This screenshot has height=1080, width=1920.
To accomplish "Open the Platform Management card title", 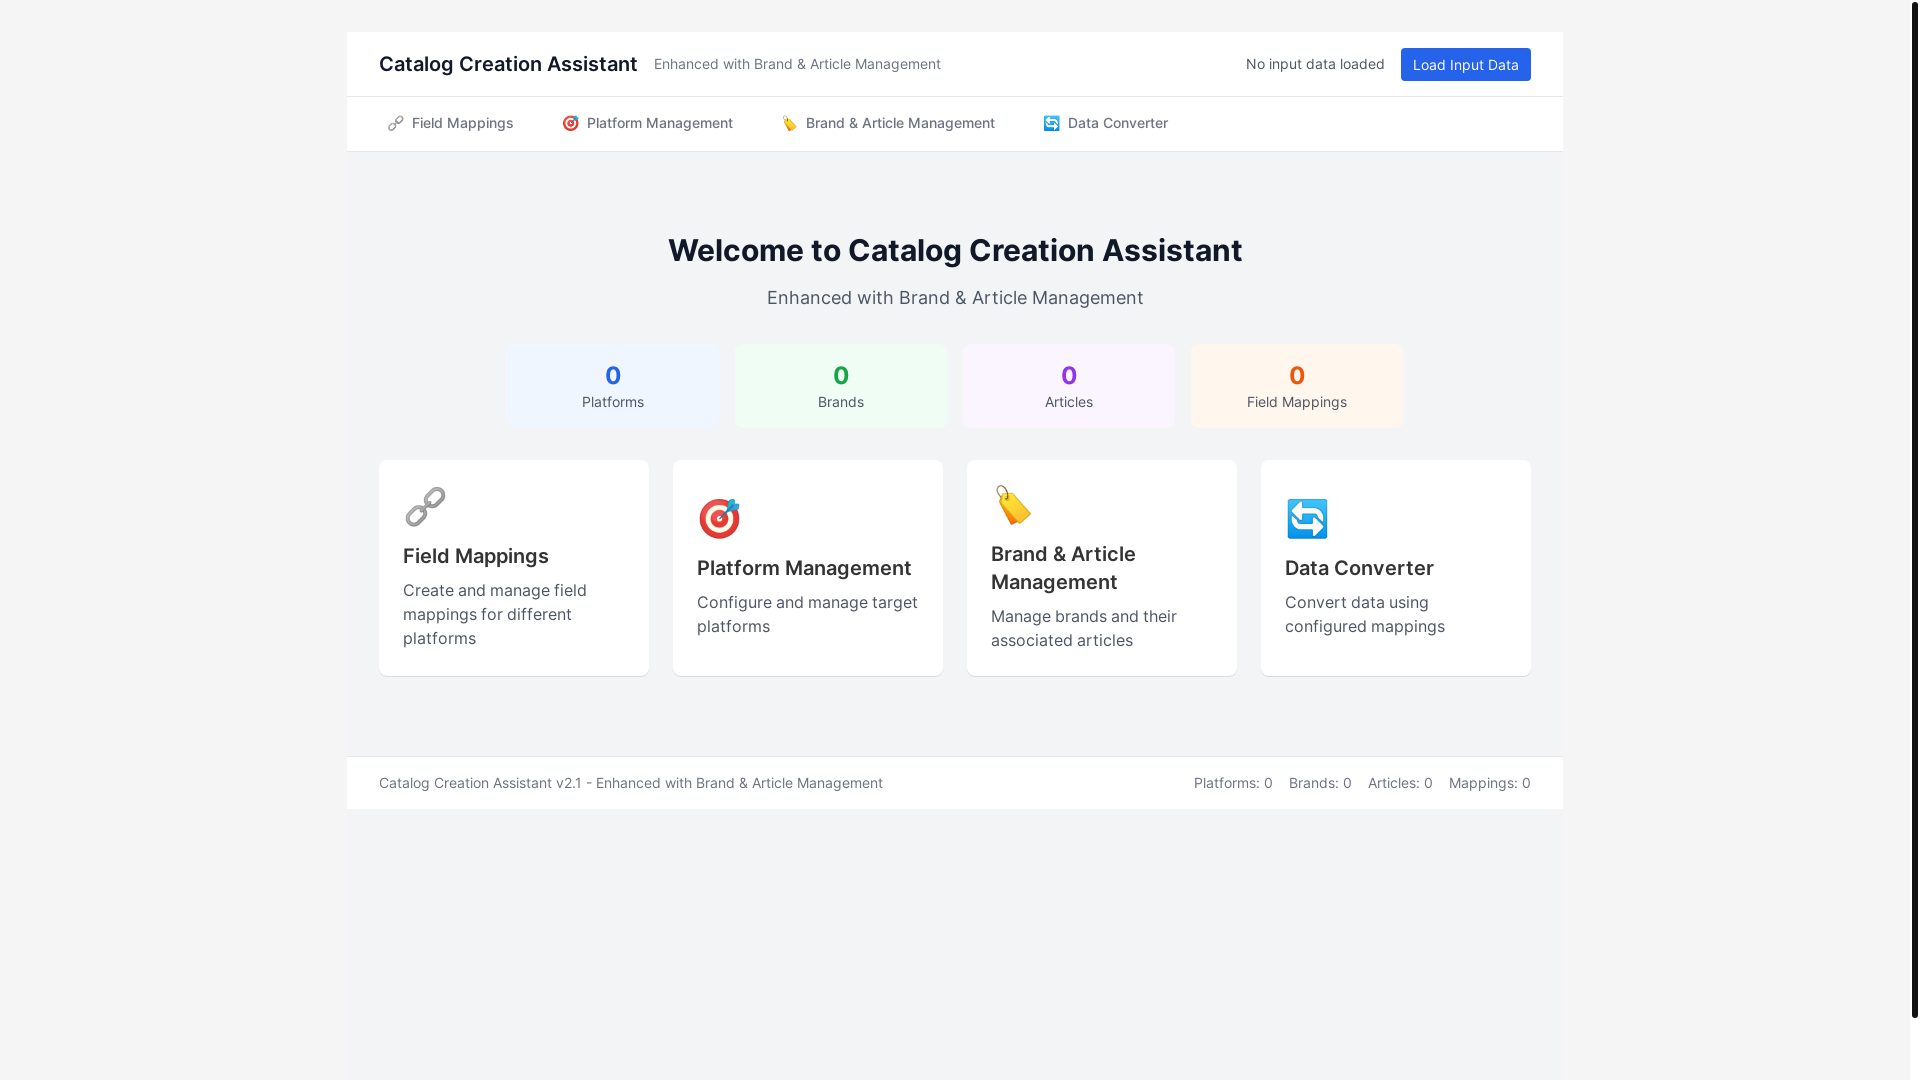I will click(804, 568).
